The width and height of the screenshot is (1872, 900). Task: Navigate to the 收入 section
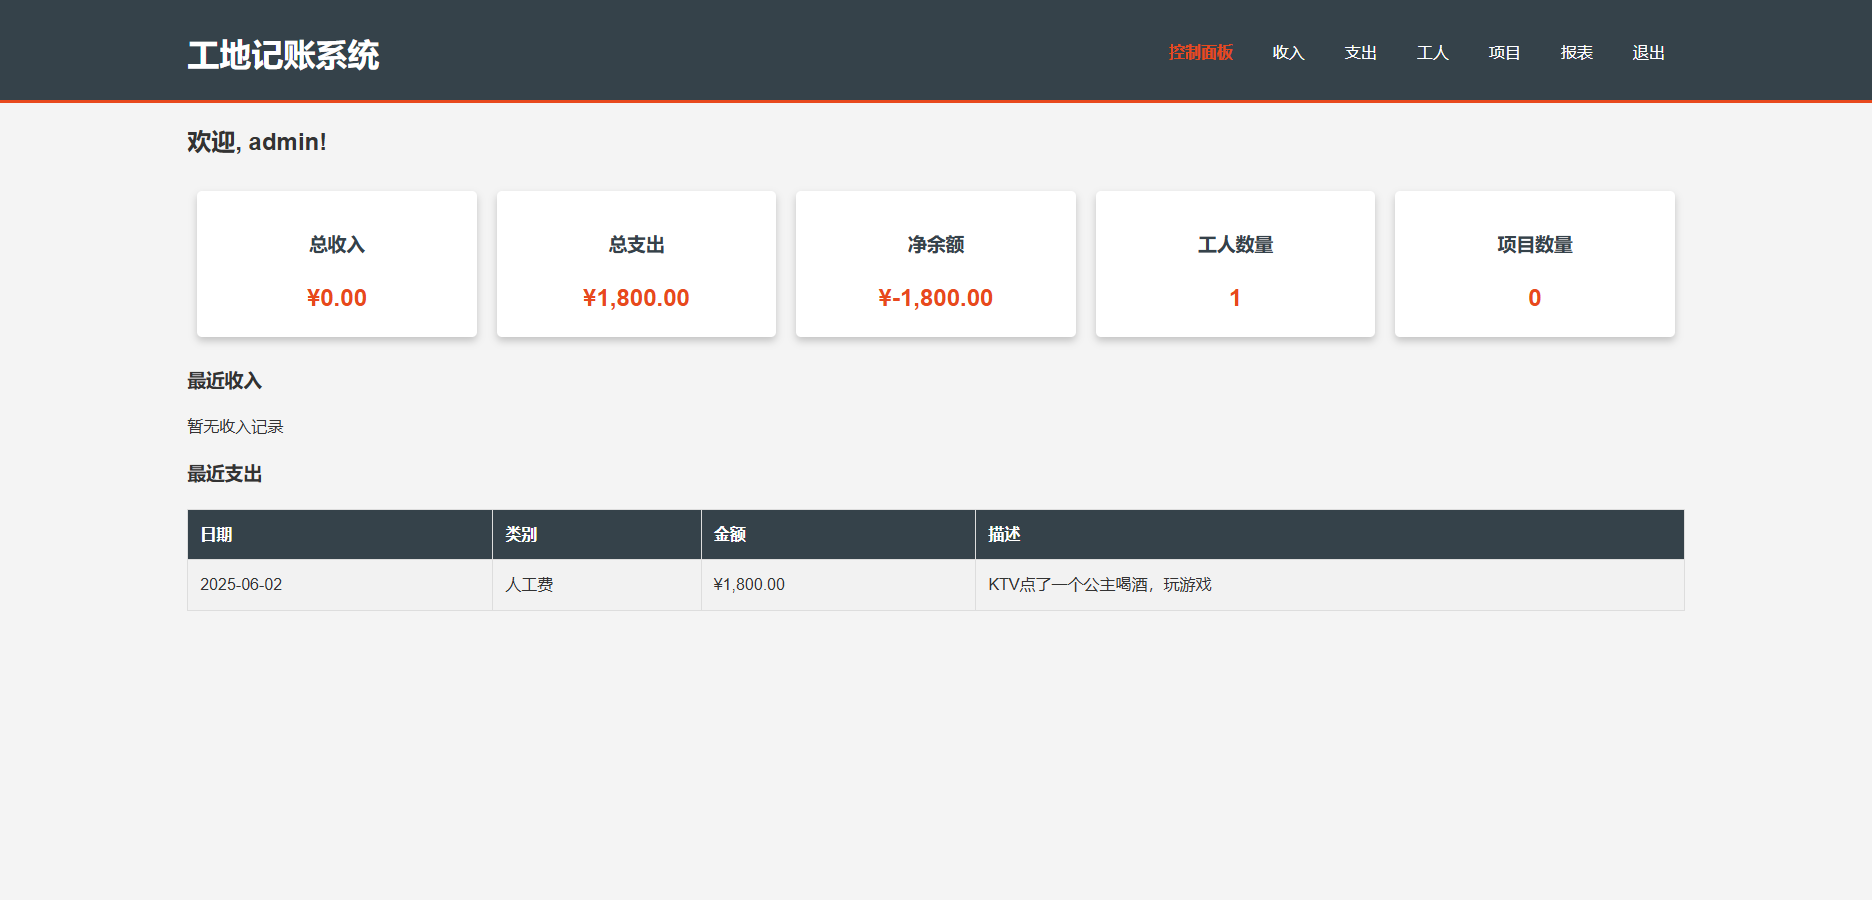point(1288,52)
